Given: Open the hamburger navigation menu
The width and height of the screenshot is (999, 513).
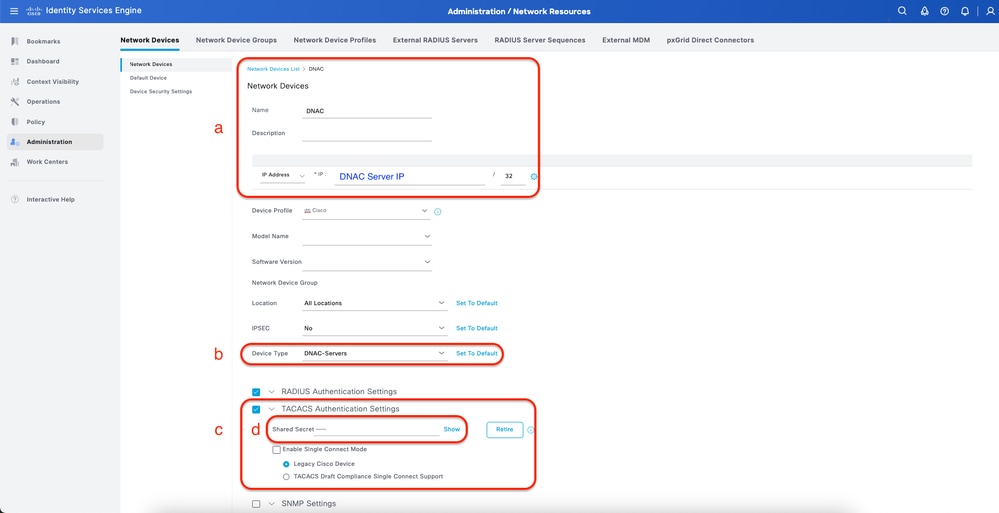Looking at the screenshot, I should tap(14, 11).
